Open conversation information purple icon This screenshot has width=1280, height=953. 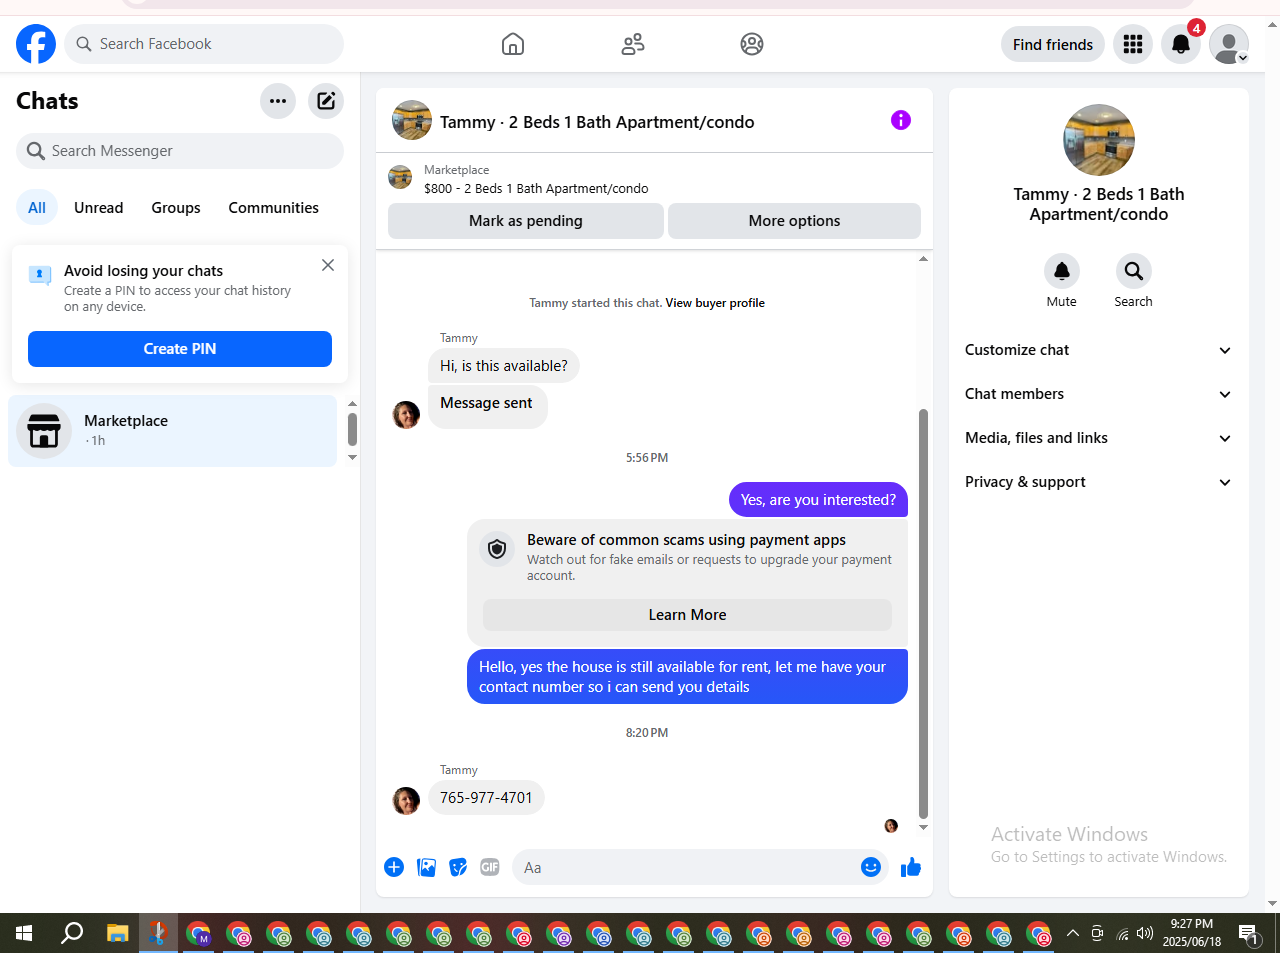coord(901,120)
